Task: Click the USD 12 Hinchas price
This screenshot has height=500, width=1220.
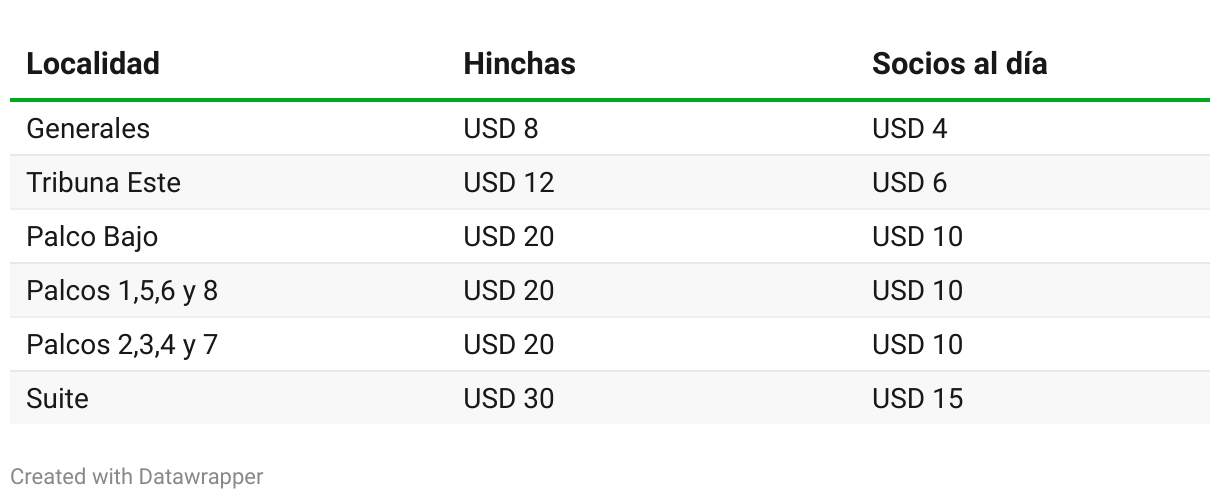Action: coord(508,183)
